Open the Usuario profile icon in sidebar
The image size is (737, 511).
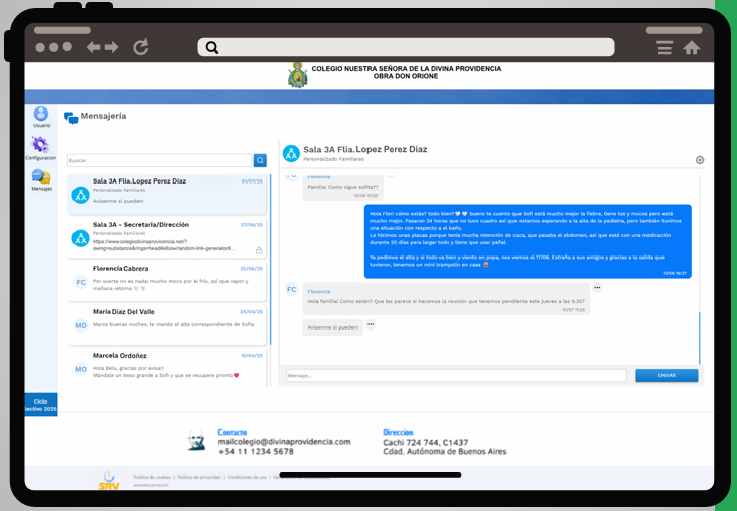click(x=41, y=115)
